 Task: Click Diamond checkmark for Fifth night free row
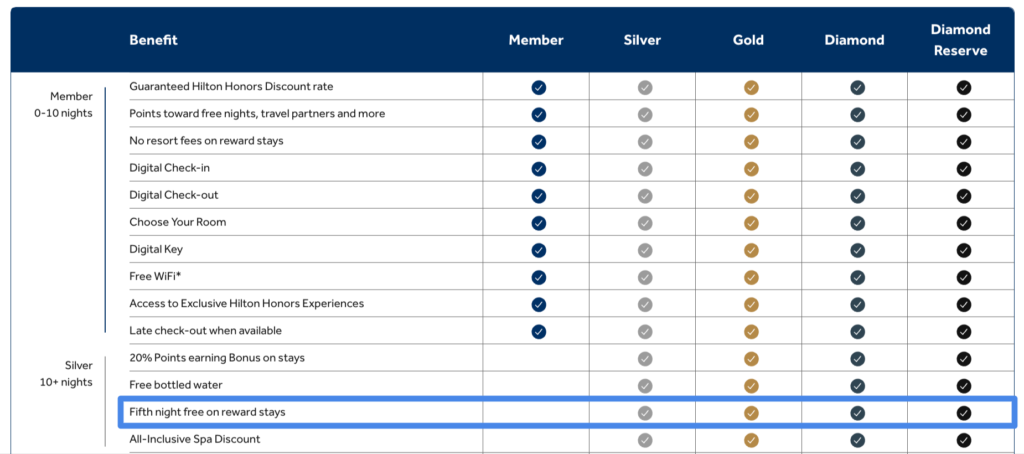click(857, 413)
